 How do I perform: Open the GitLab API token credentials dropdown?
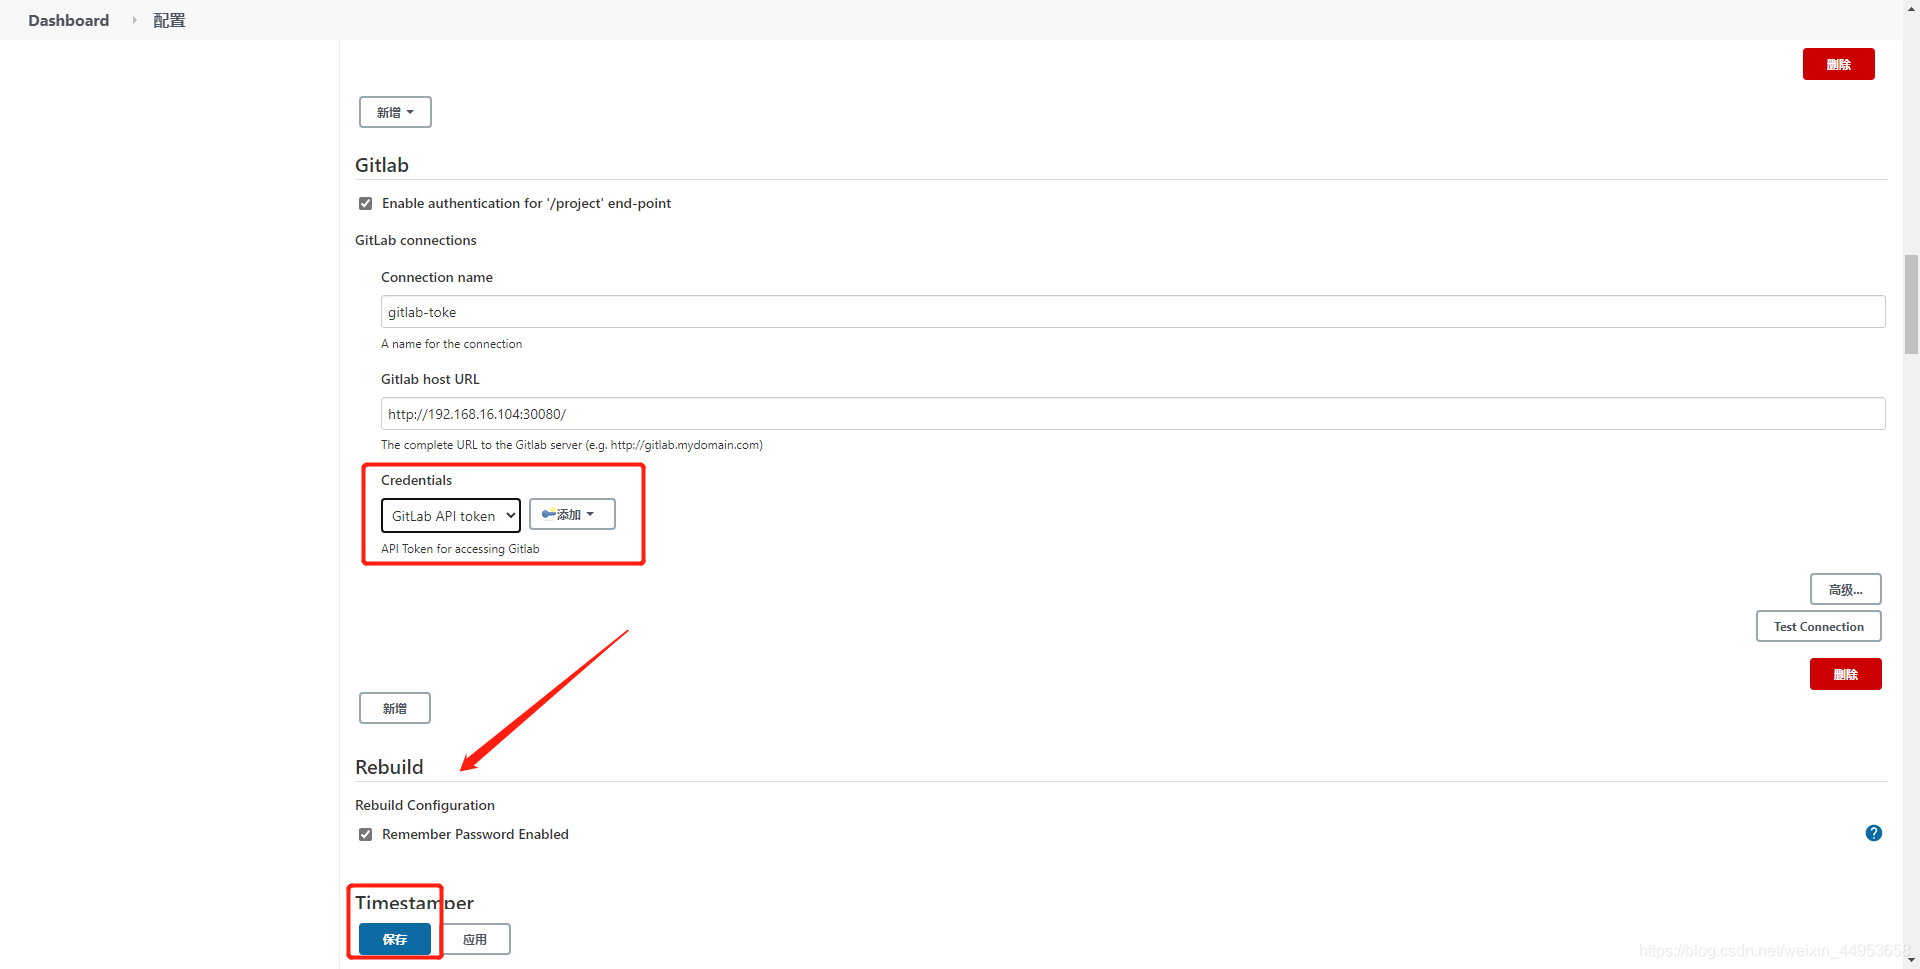pos(451,515)
